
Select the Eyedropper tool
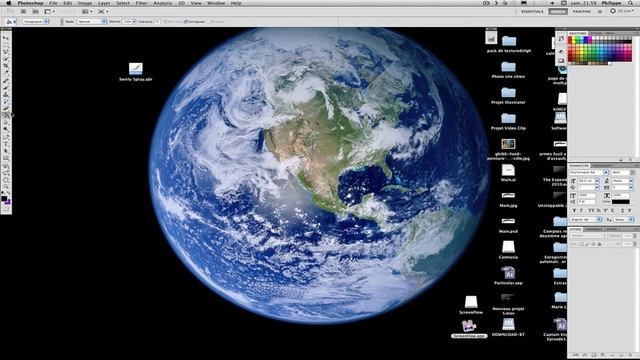[6, 71]
